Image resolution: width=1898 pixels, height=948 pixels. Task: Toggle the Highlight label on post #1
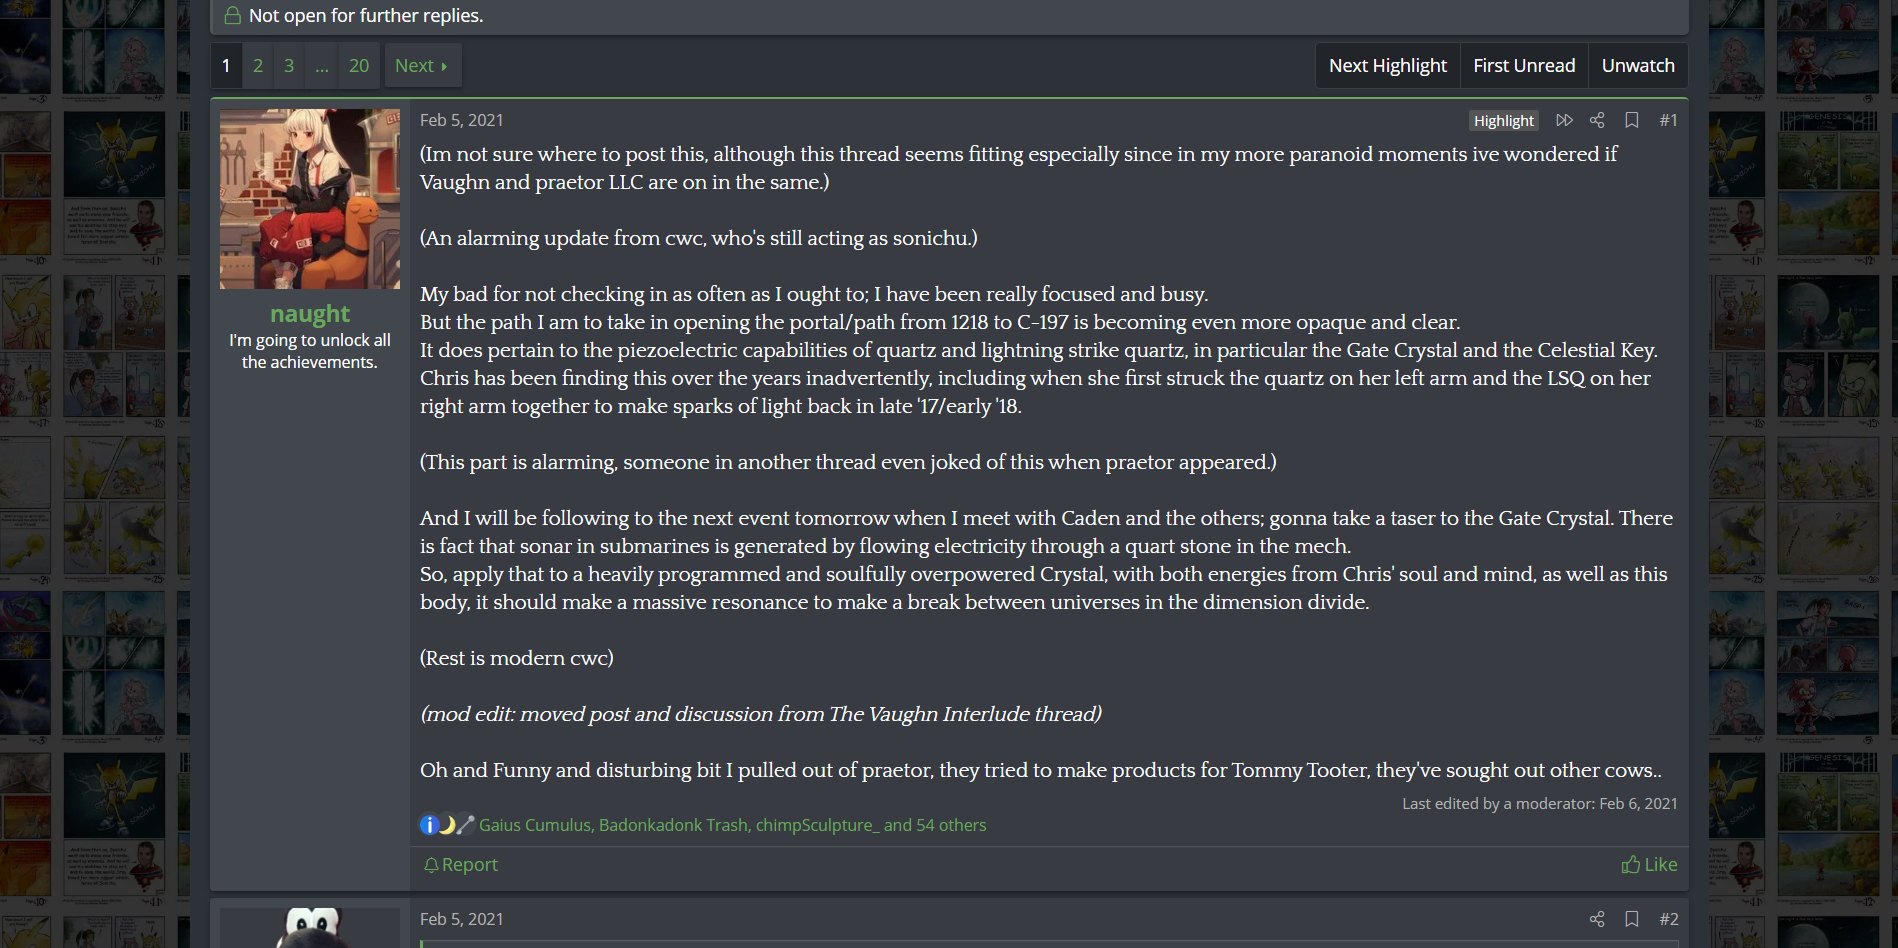coord(1503,120)
